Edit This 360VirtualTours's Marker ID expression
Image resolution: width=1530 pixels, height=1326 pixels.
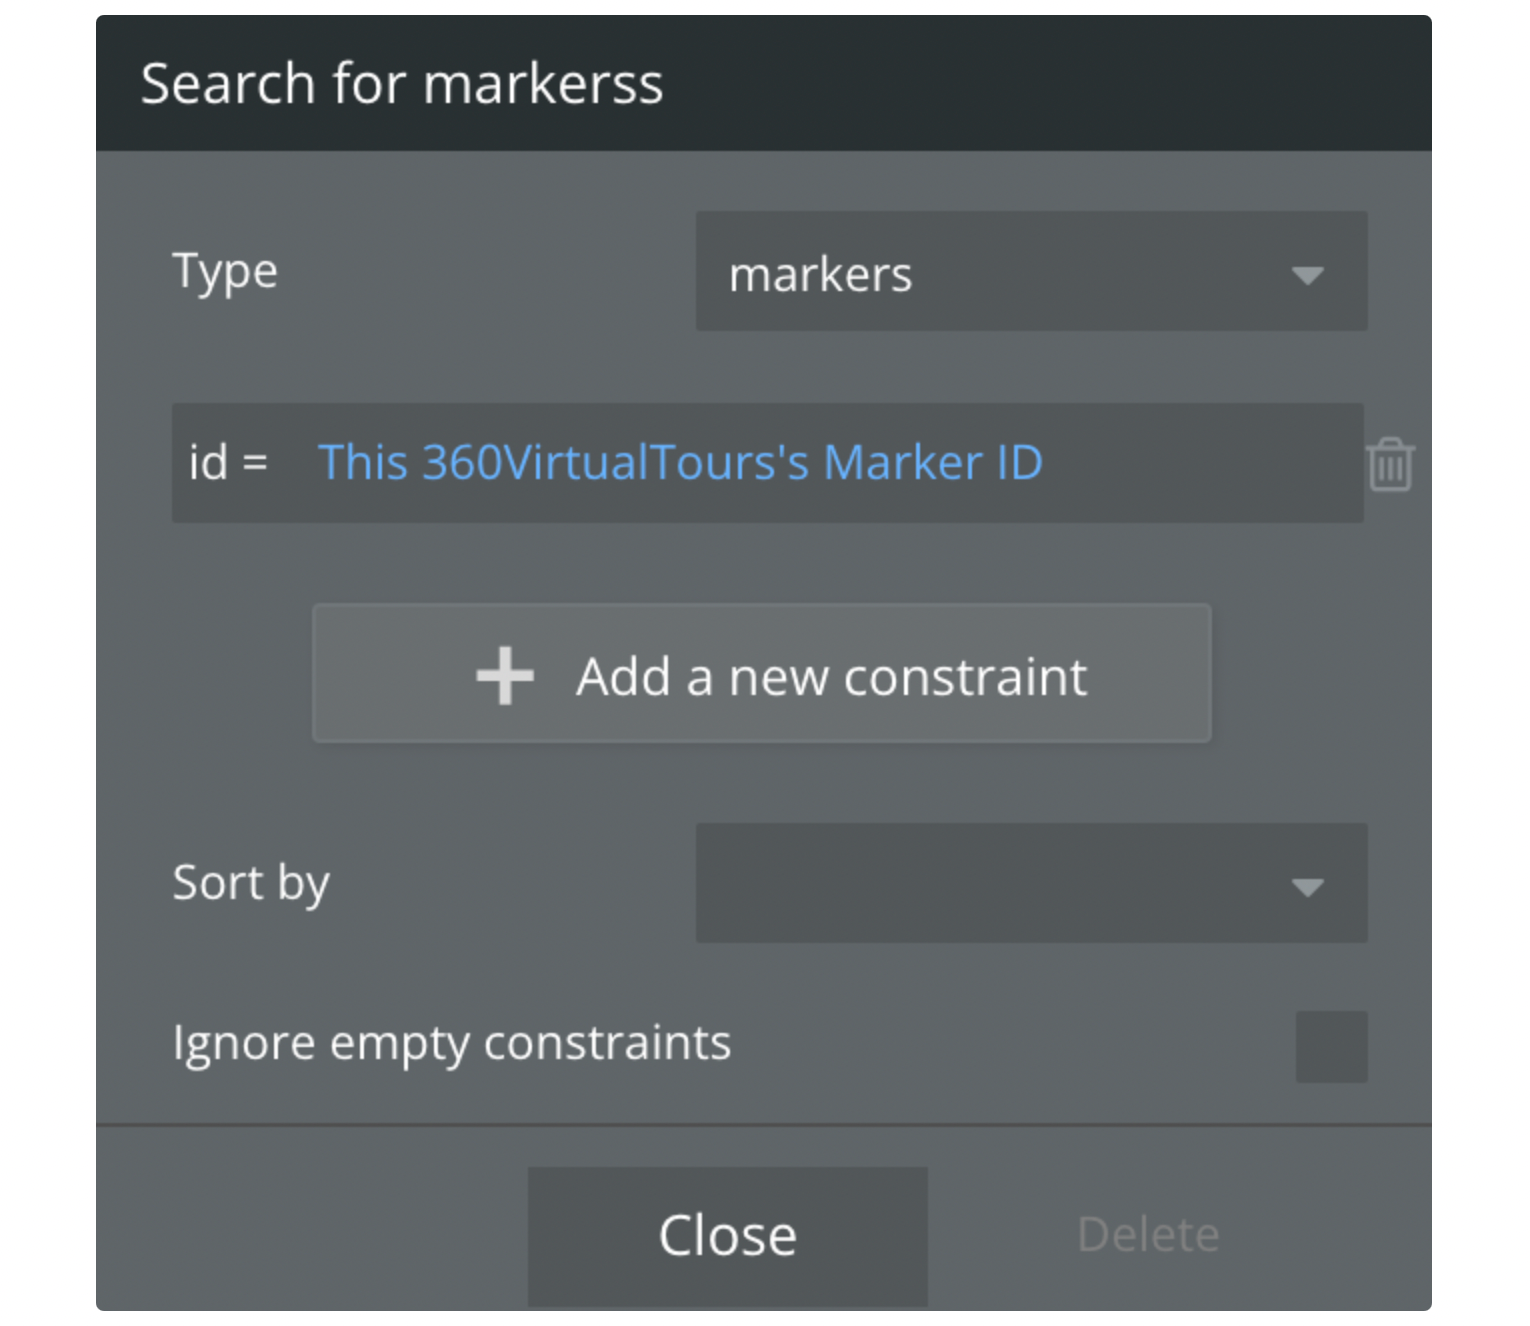(680, 462)
